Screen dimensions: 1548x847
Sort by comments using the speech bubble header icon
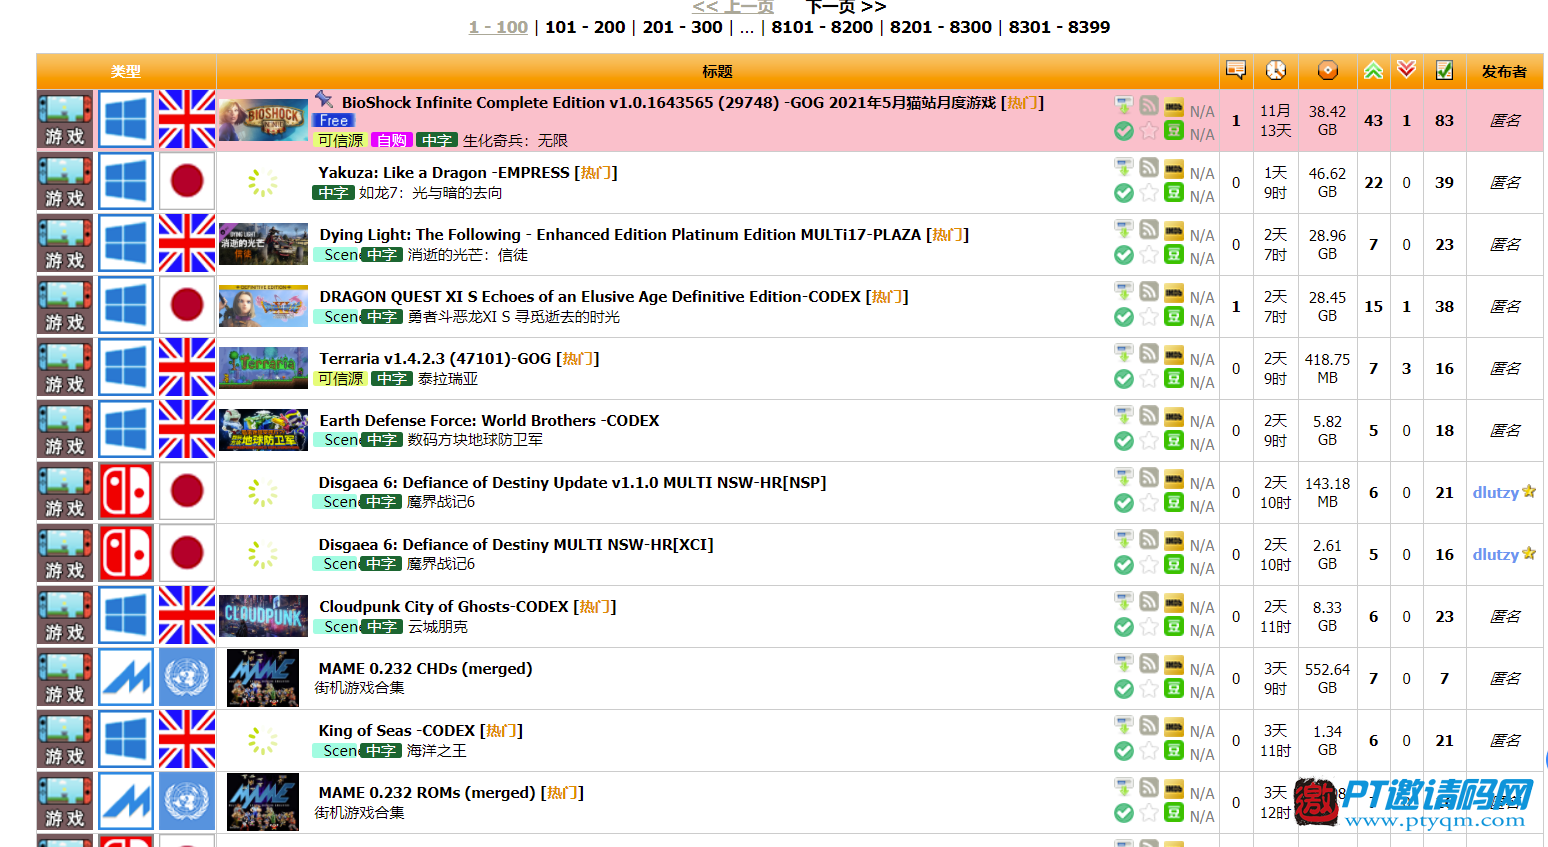tap(1236, 70)
